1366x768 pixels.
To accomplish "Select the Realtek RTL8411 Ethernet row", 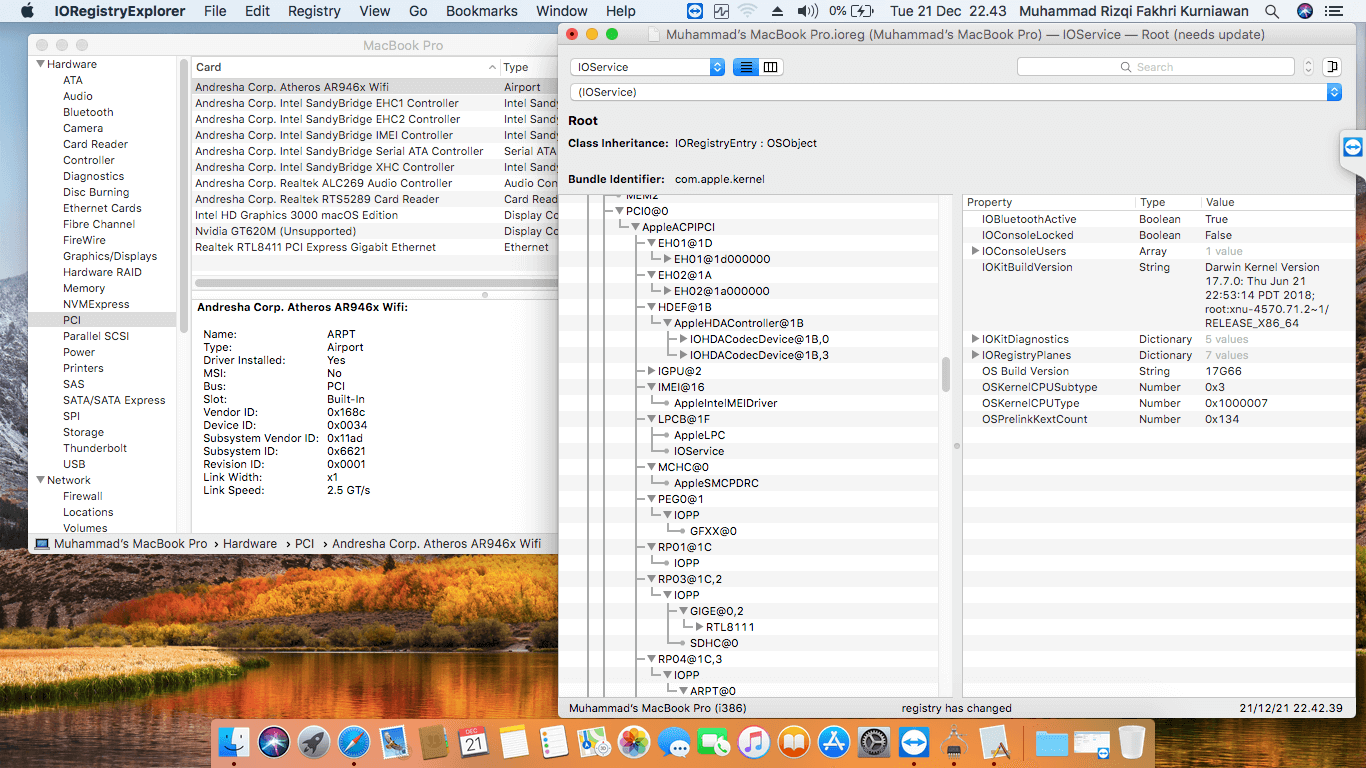I will tap(315, 247).
